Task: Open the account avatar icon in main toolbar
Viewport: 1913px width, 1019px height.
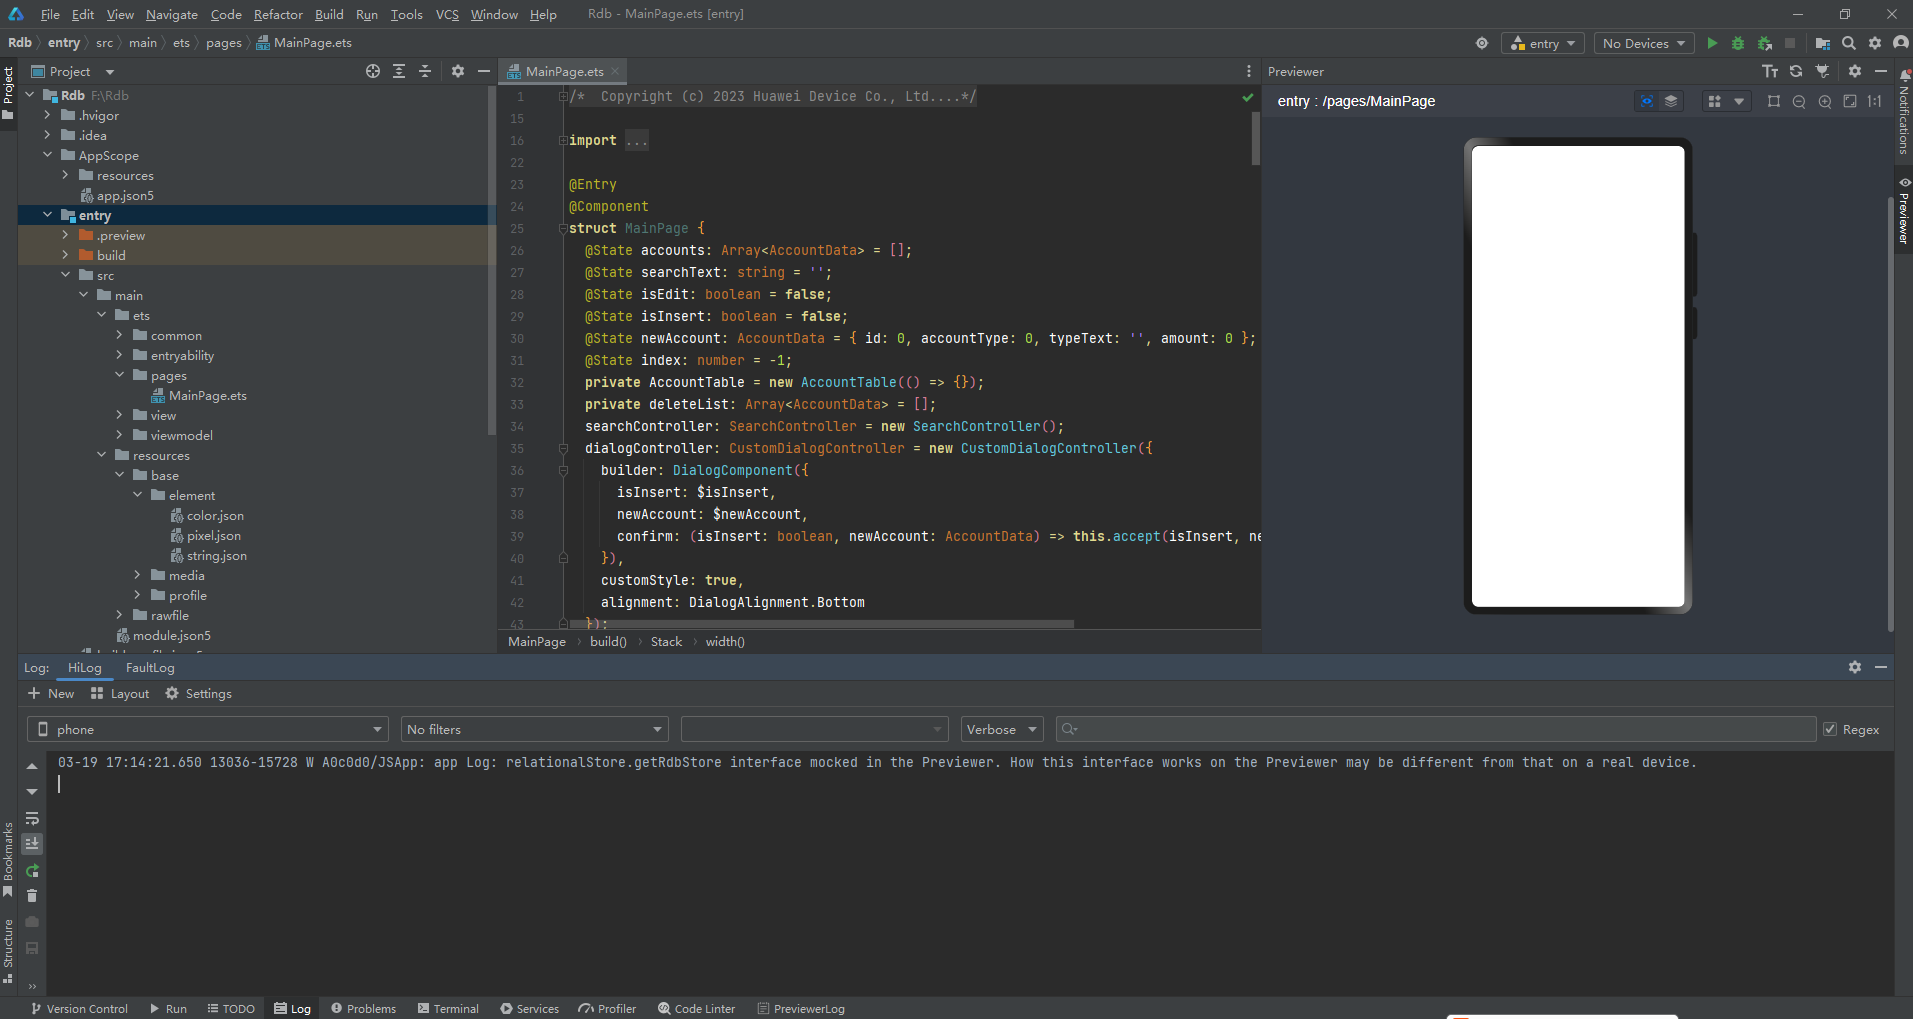Action: click(1901, 43)
